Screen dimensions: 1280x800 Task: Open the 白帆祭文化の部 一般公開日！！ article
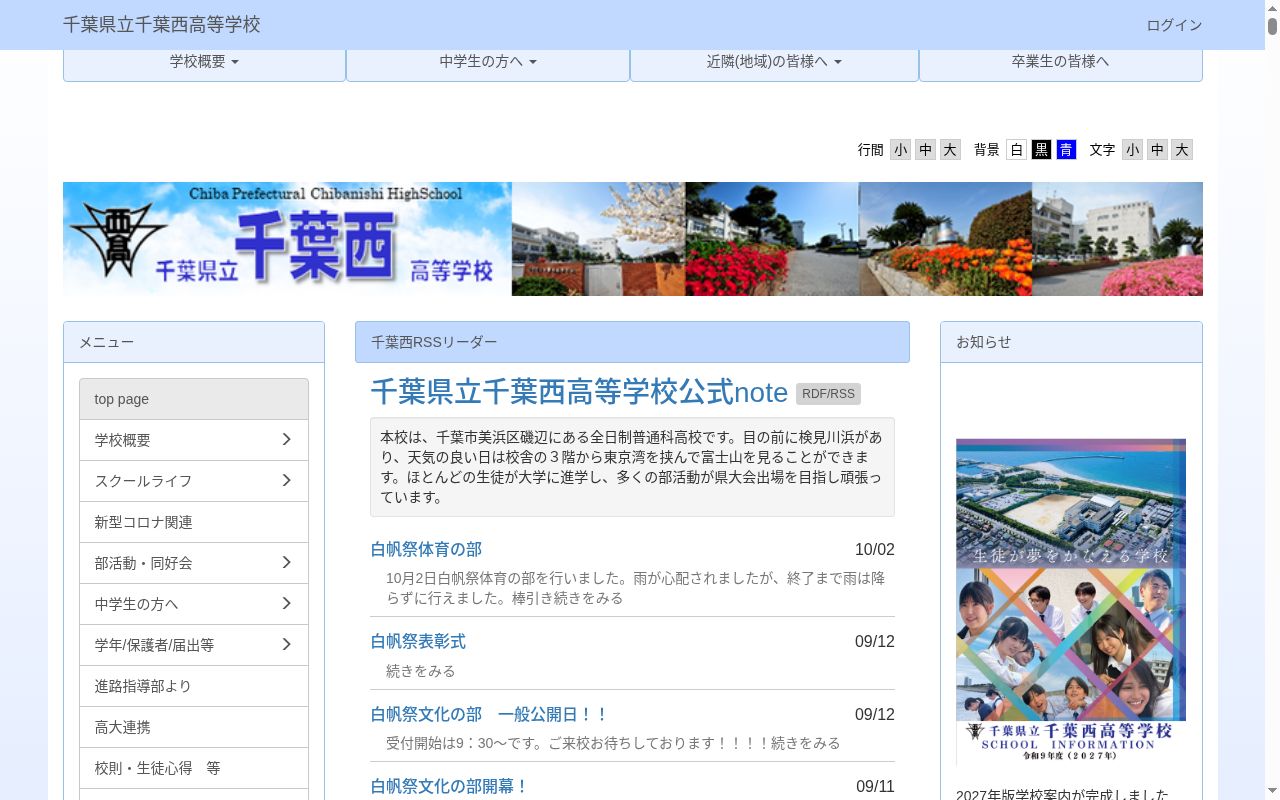[489, 714]
